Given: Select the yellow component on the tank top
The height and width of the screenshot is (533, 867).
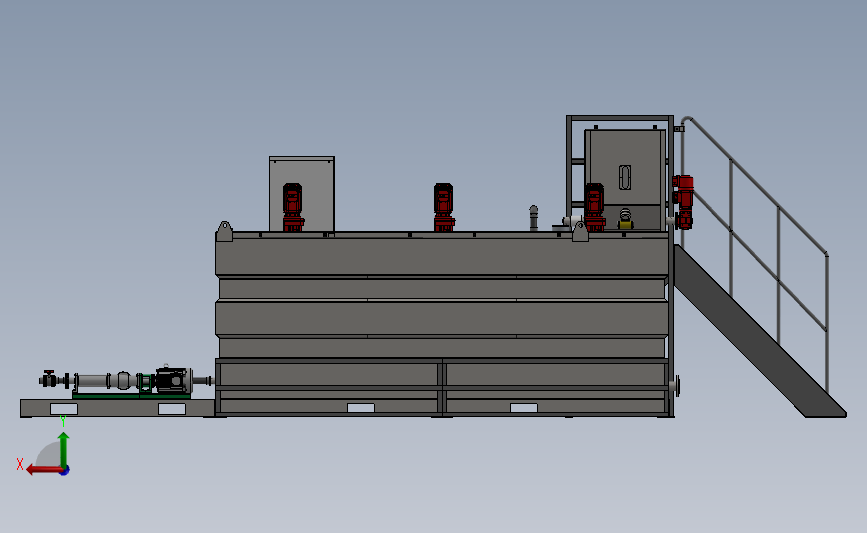Looking at the screenshot, I should (625, 224).
